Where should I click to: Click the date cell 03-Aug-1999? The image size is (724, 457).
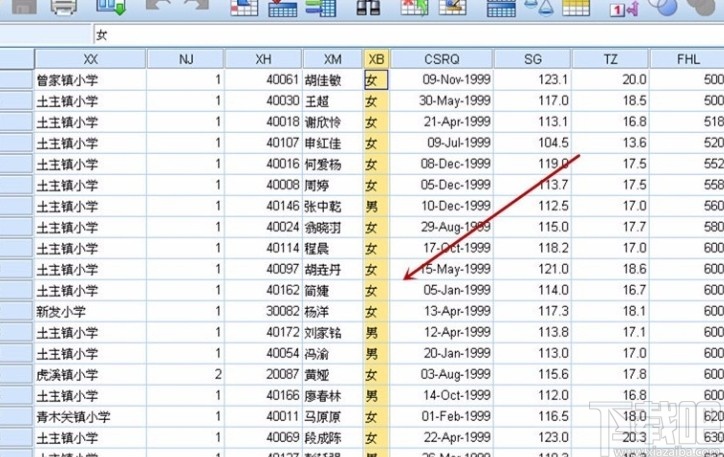click(x=442, y=374)
